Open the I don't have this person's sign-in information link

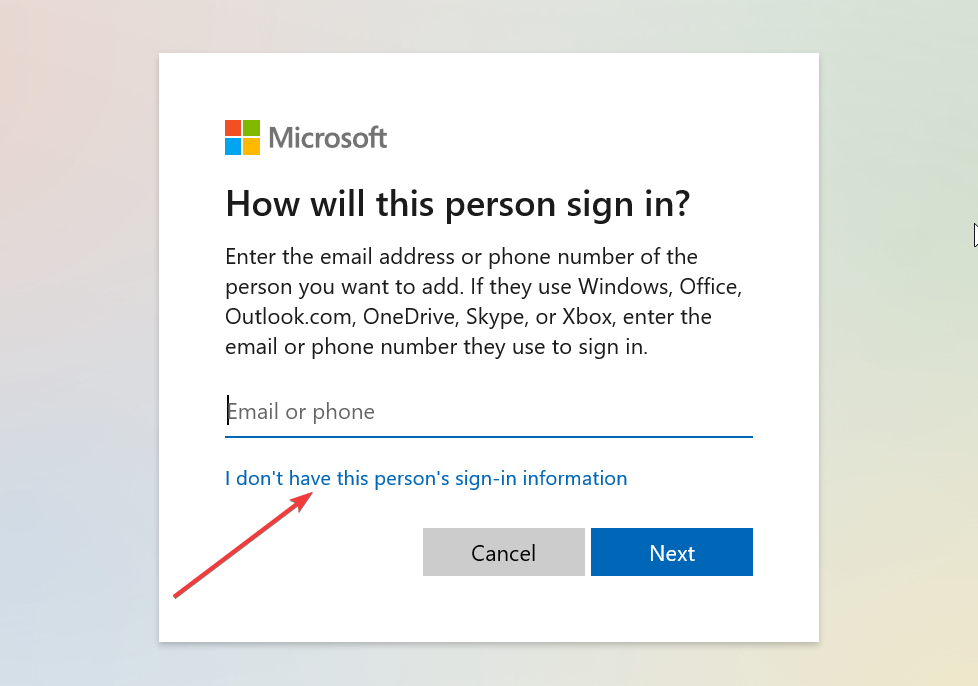point(425,478)
